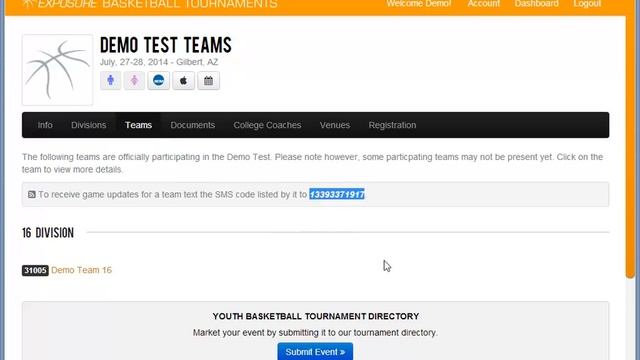
Task: Click the Account link in header
Action: click(484, 4)
